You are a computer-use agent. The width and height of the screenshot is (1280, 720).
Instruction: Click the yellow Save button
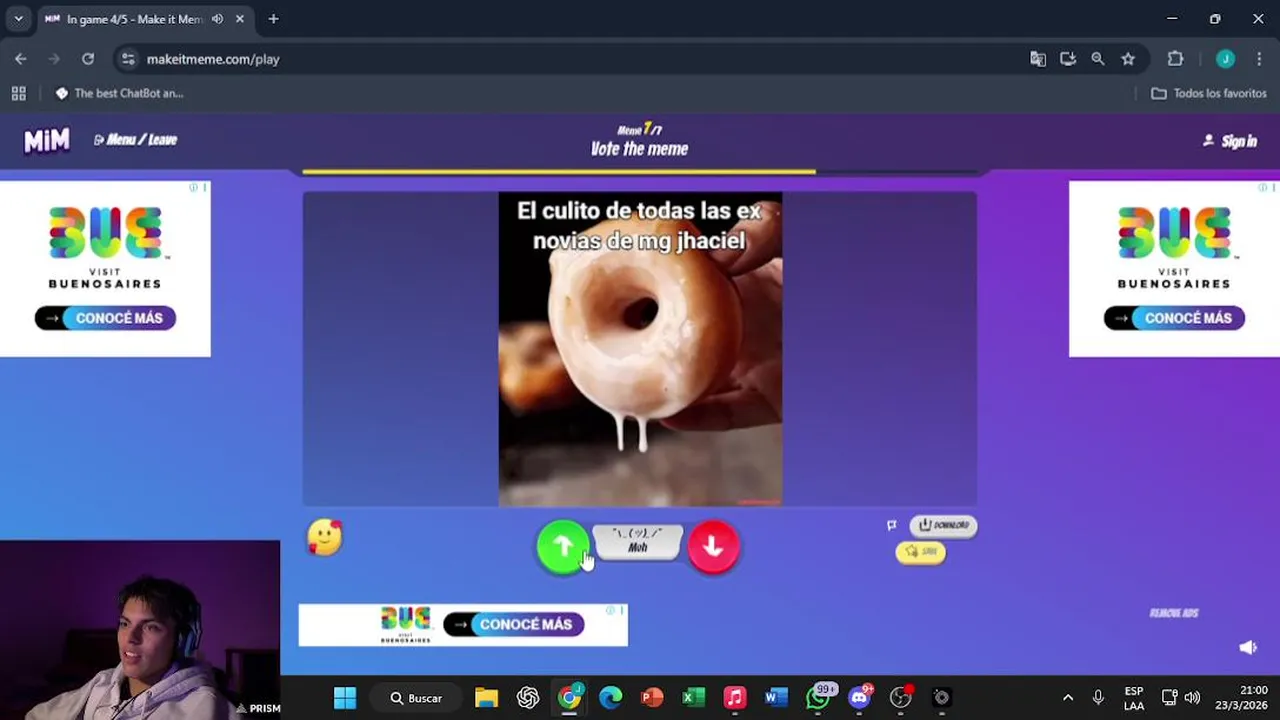click(x=920, y=552)
